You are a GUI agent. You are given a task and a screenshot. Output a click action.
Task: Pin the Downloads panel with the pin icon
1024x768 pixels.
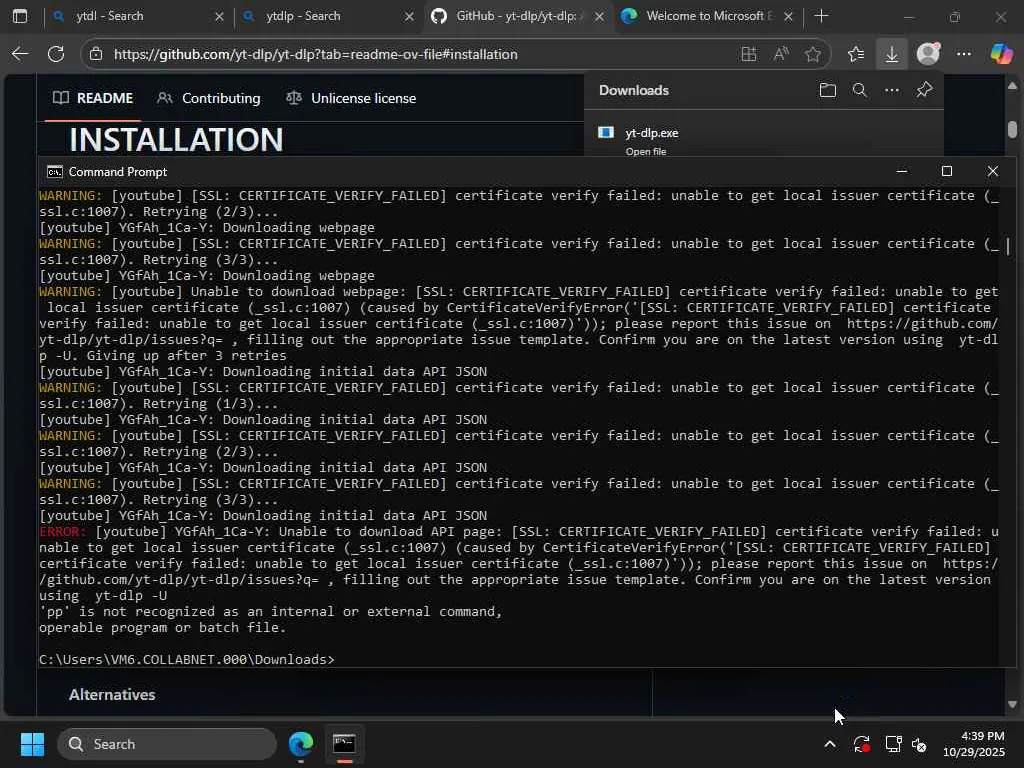(924, 90)
